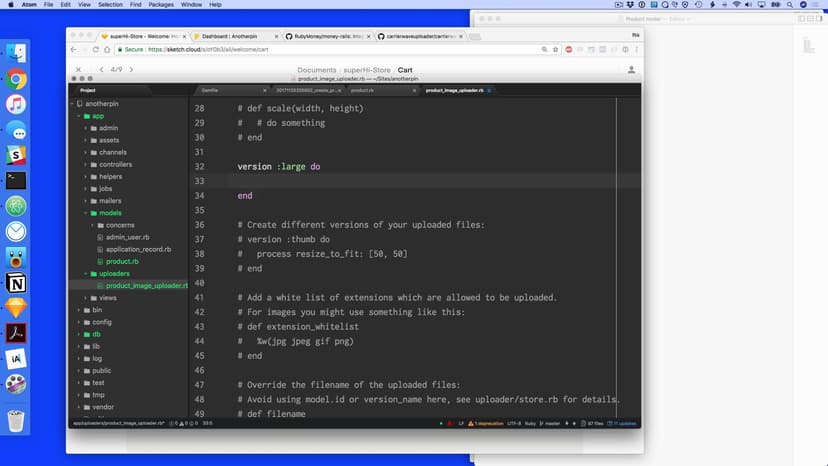Image resolution: width=828 pixels, height=466 pixels.
Task: Click the browser address bar URL
Action: point(208,49)
